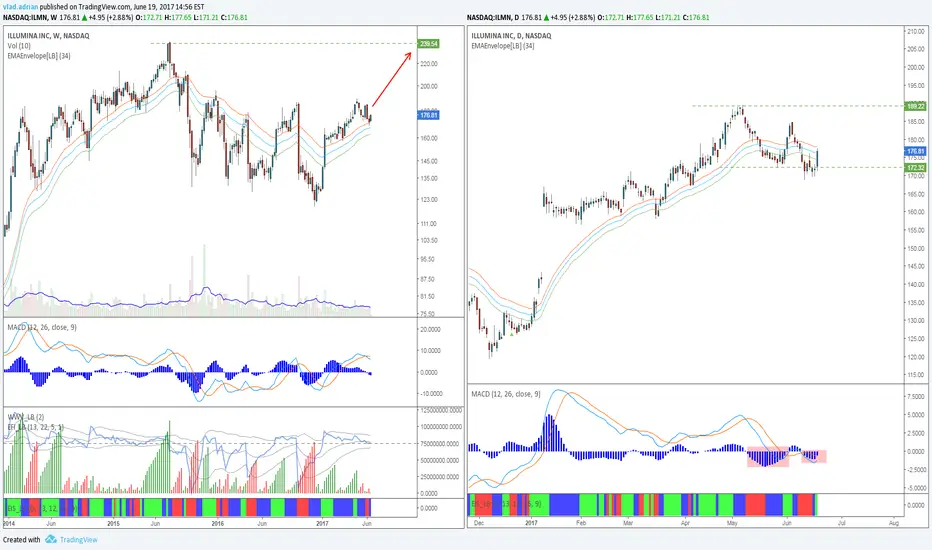Viewport: 932px width, 550px height.
Task: Click the ILLUMINA INC, W, NASDAQ chart title
Action: click(48, 36)
